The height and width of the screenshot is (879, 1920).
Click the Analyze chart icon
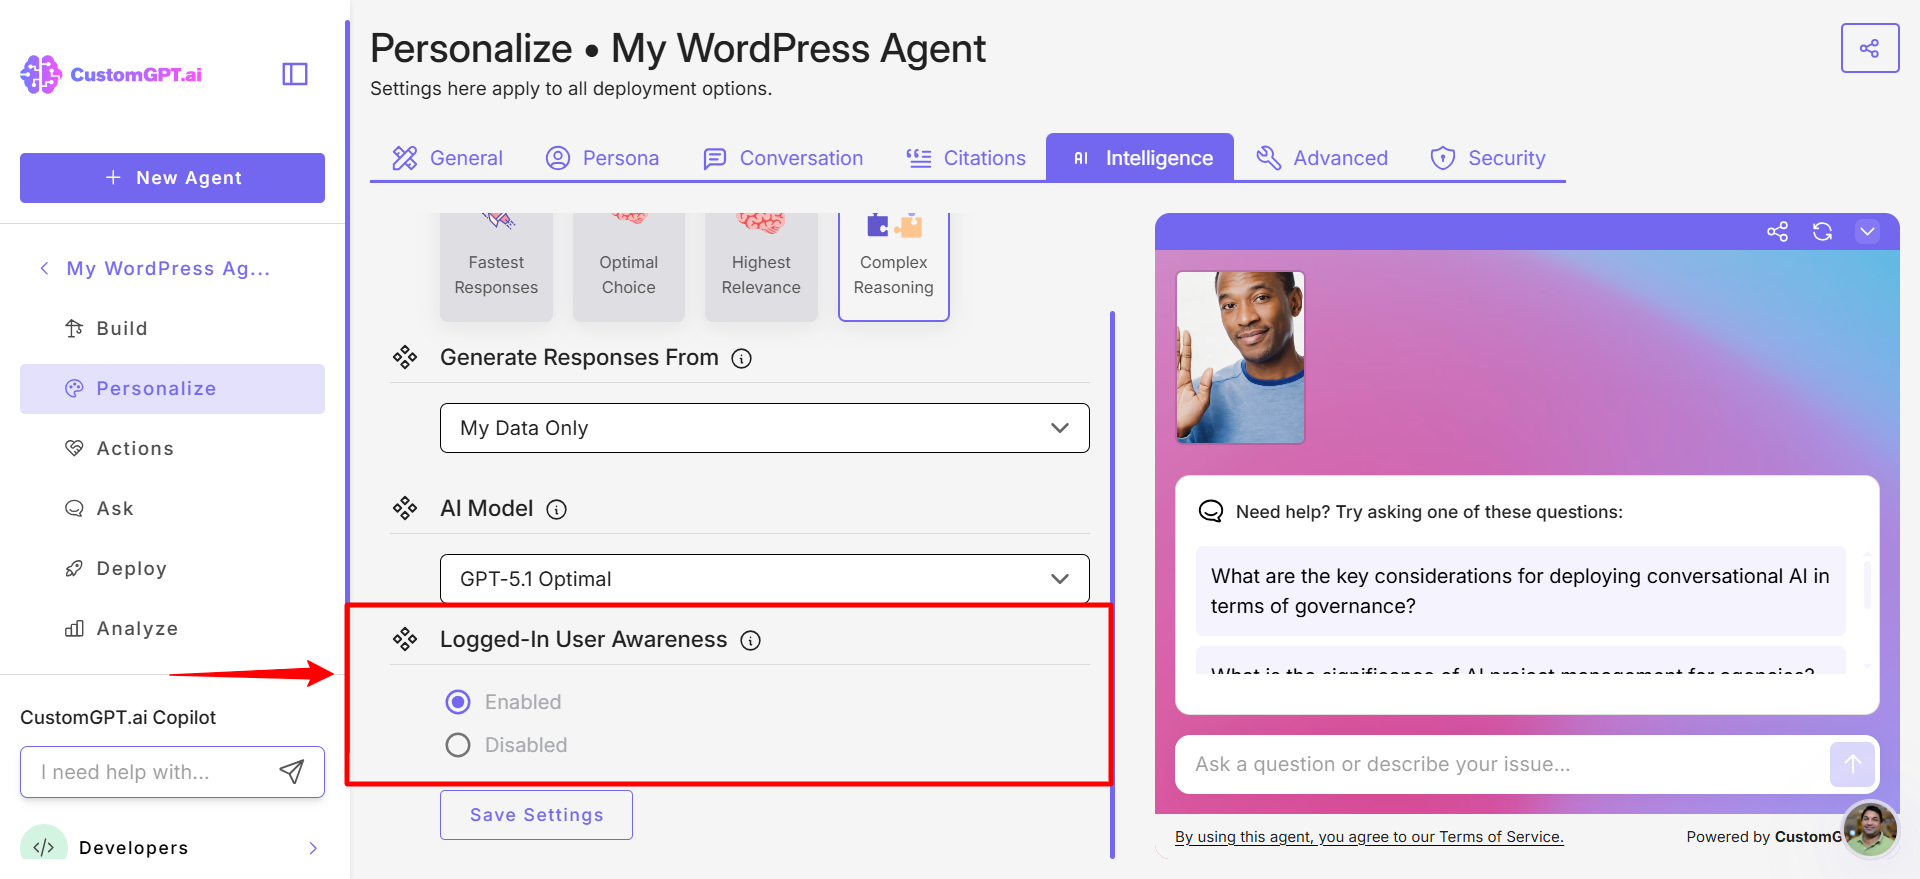click(74, 629)
